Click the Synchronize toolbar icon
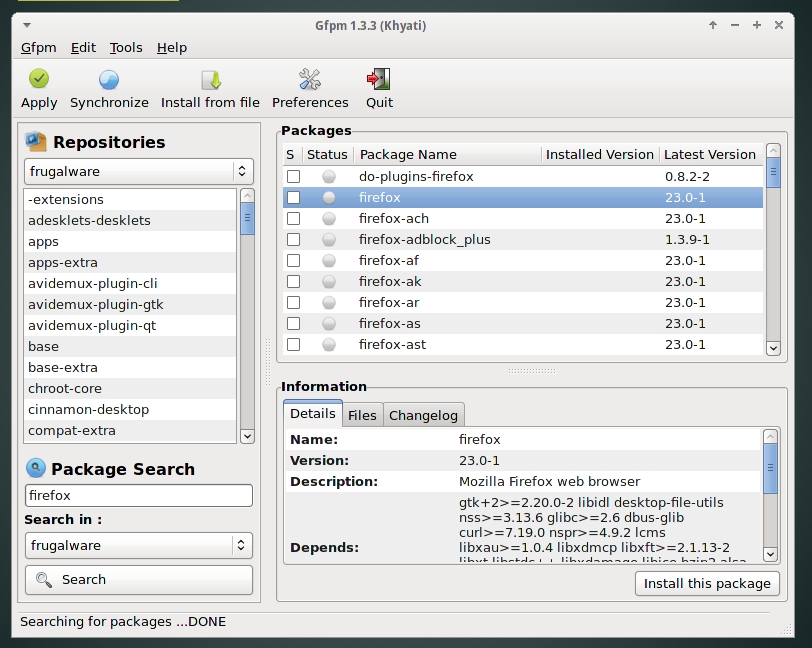Screen dimensions: 812x648 click(109, 80)
